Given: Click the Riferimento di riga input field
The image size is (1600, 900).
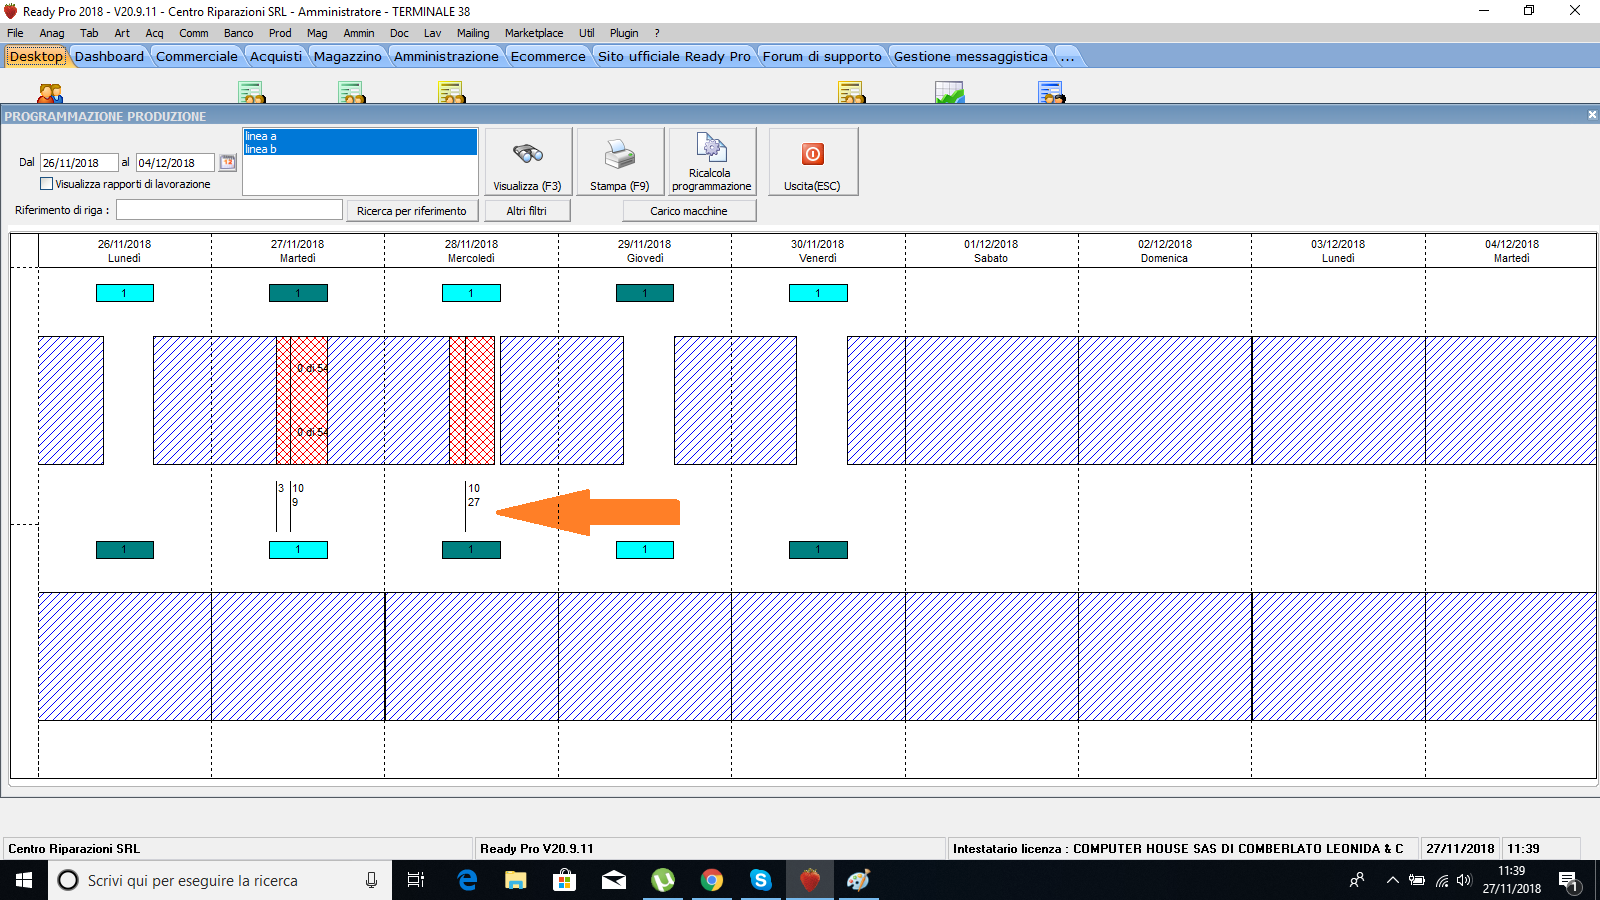Looking at the screenshot, I should pyautogui.click(x=229, y=210).
